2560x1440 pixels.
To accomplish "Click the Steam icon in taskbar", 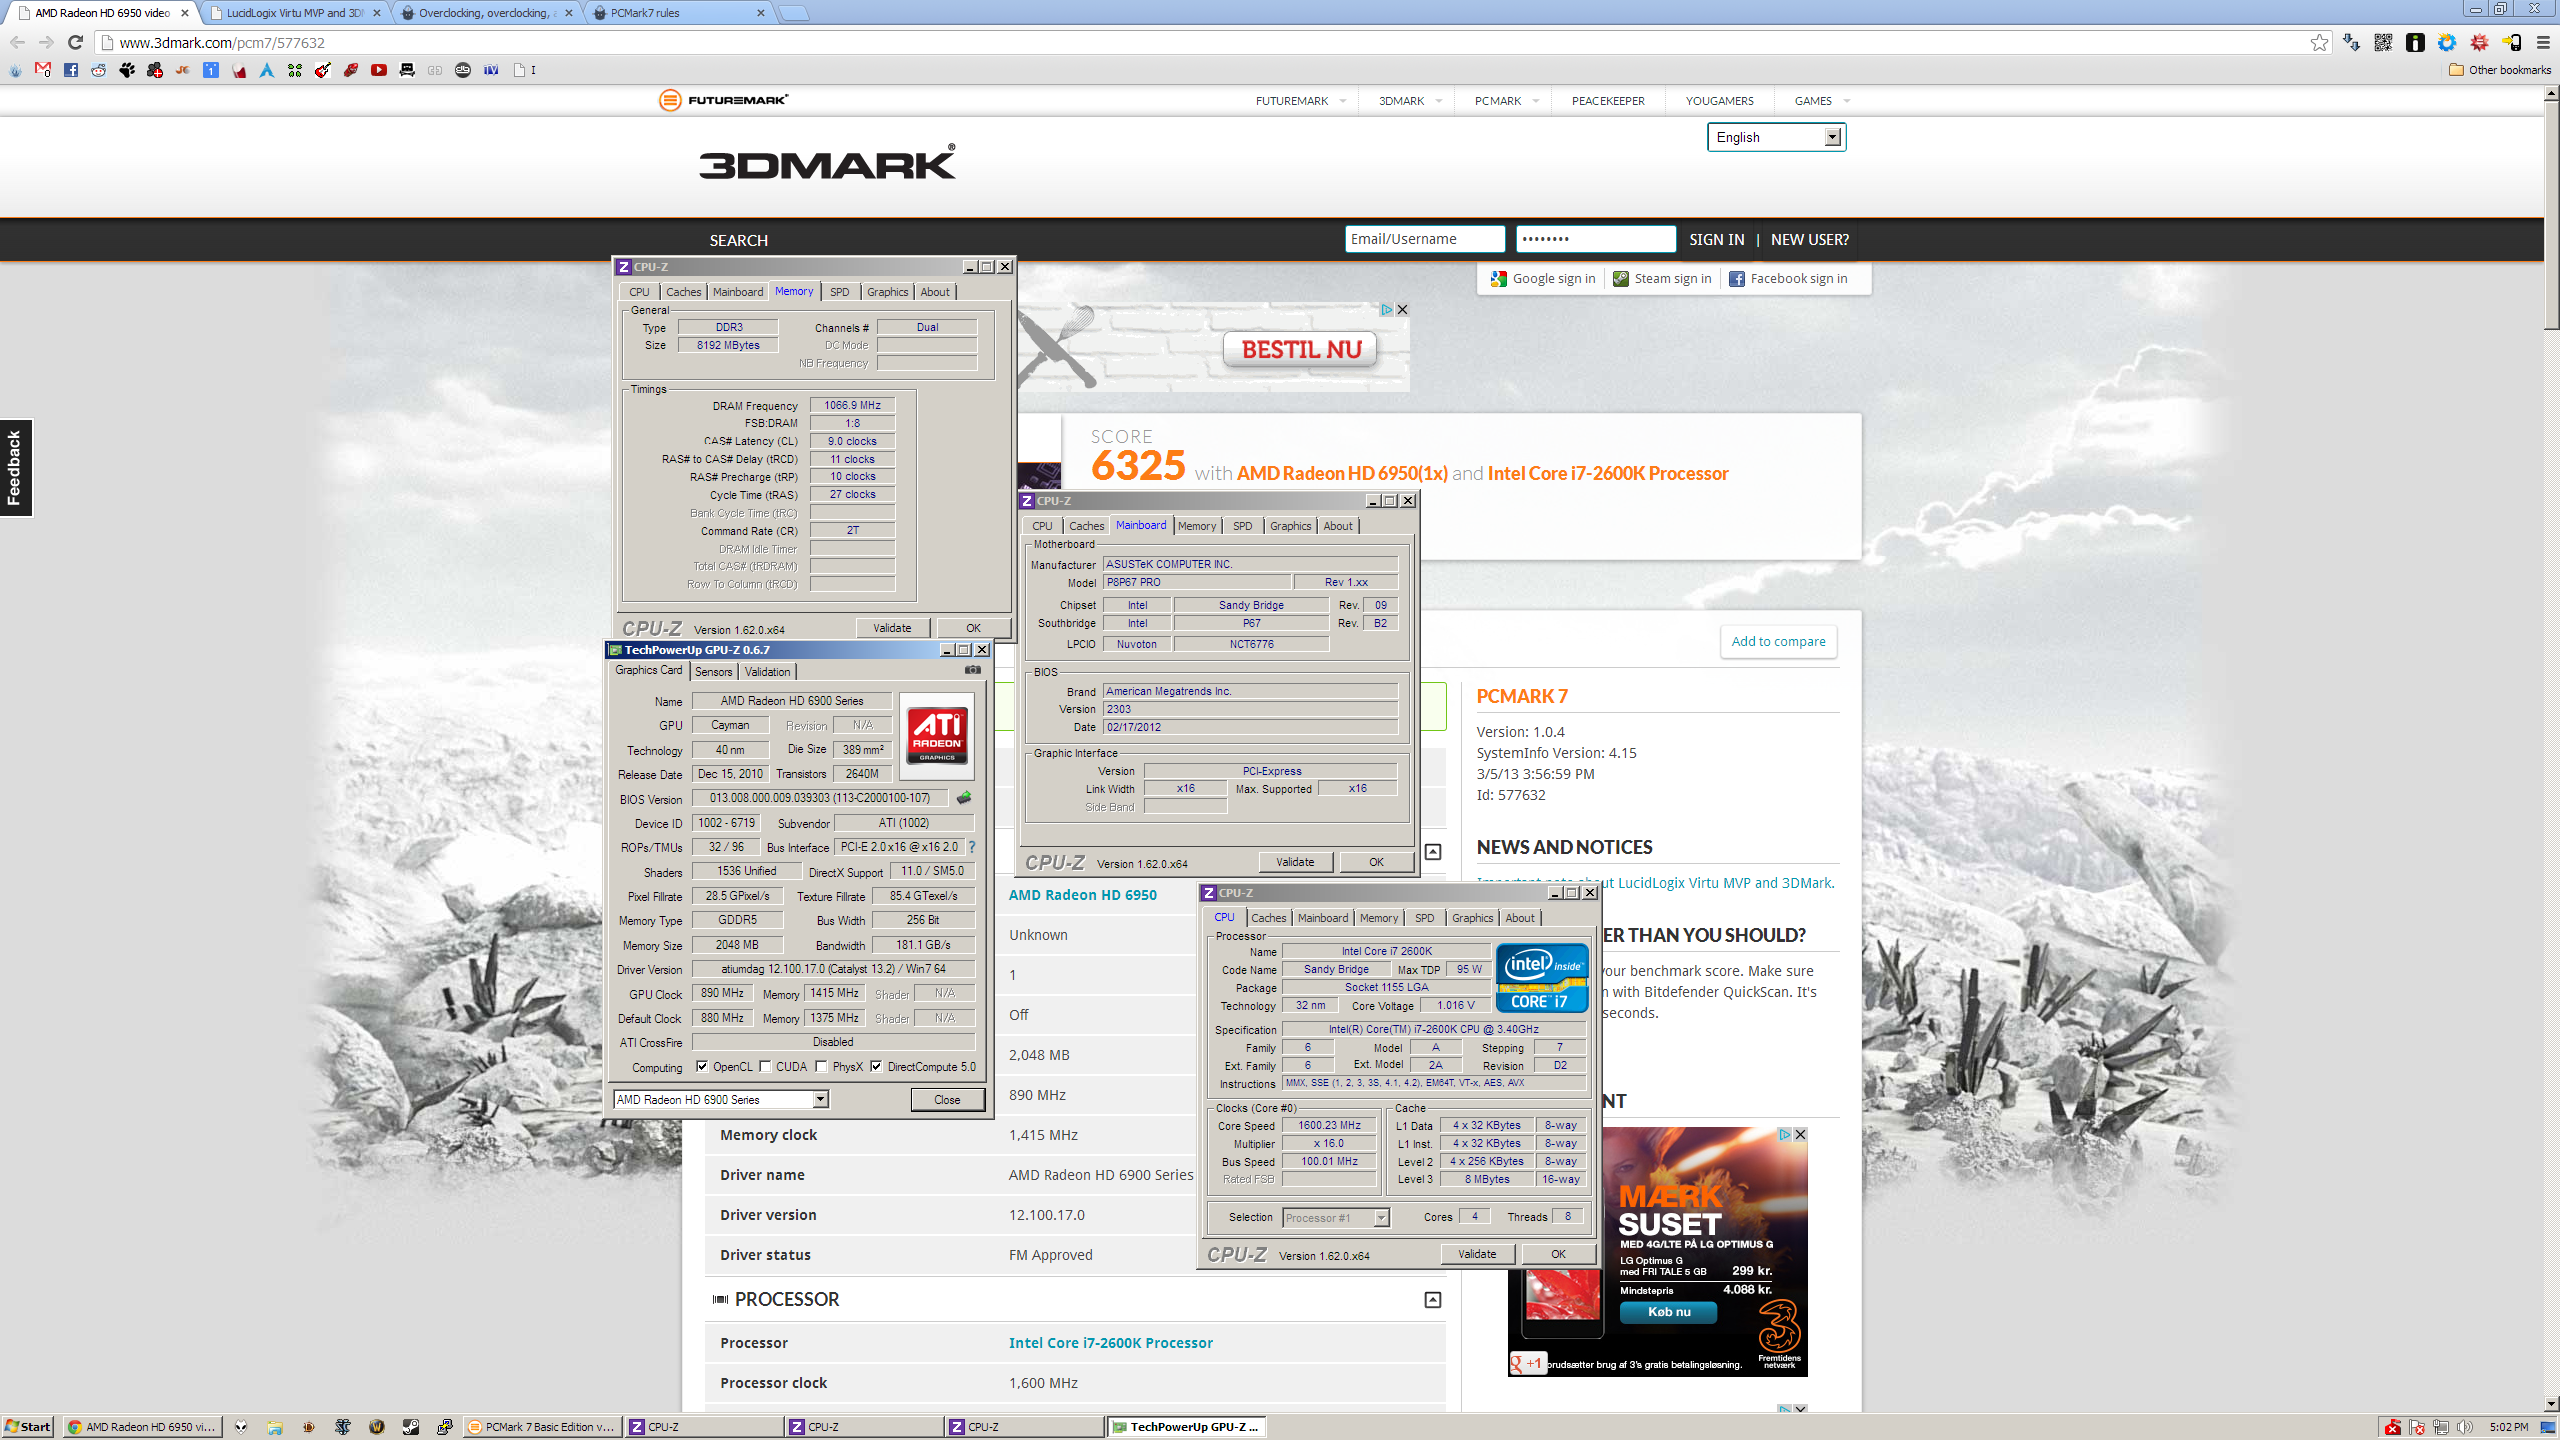I will (411, 1427).
